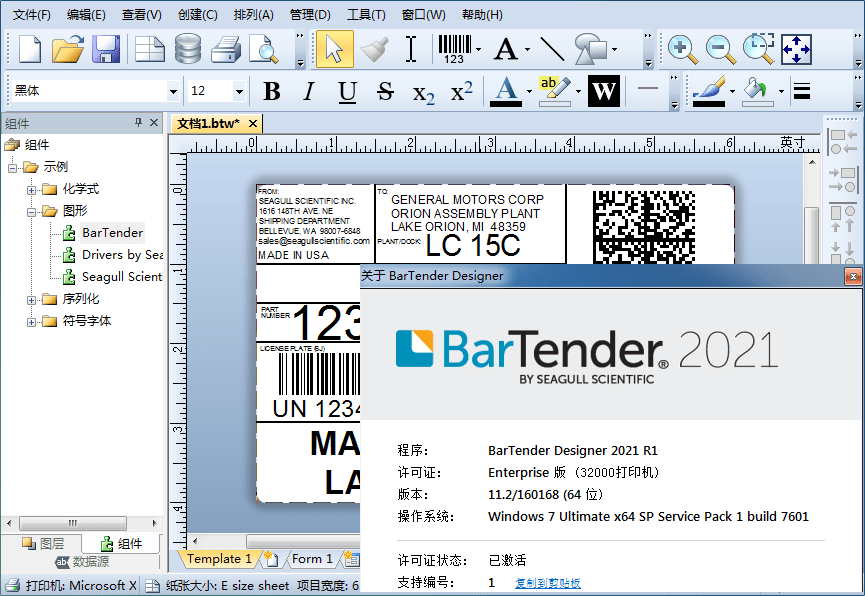Screen dimensions: 865x596
Task: Open the 帮助(H) menu
Action: (x=482, y=15)
